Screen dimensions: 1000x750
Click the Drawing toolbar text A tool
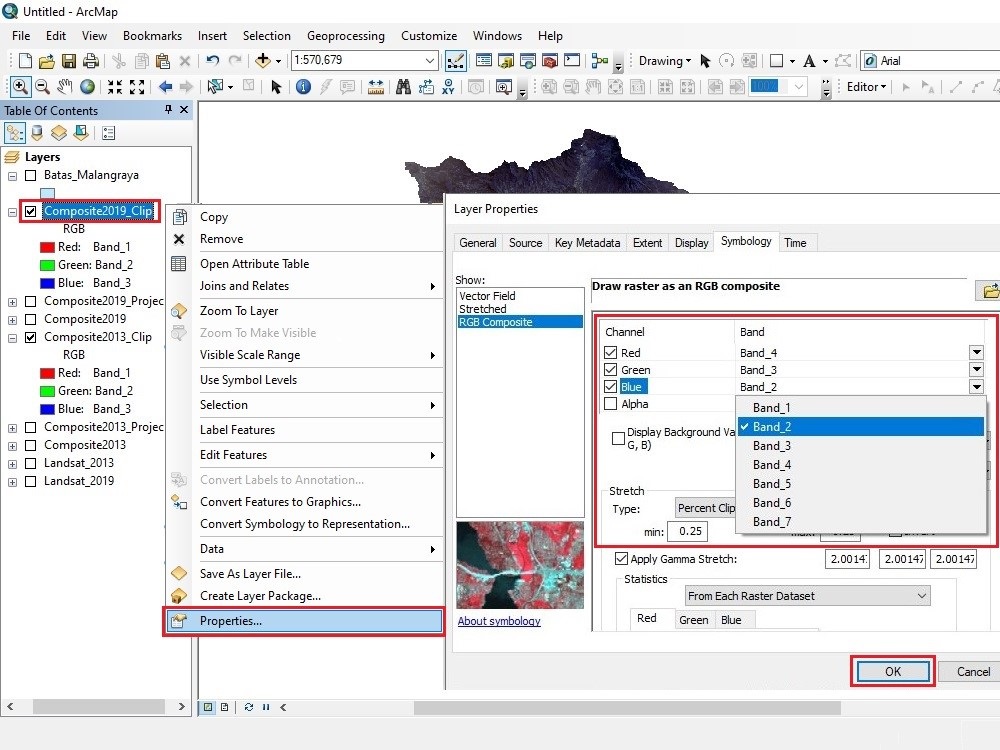coord(809,61)
